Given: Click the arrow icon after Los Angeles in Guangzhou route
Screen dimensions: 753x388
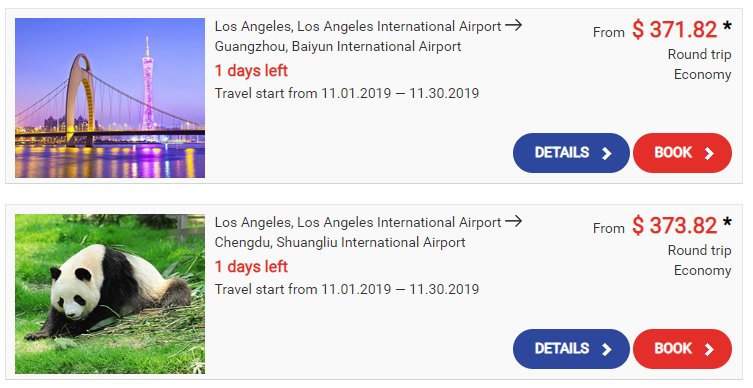Looking at the screenshot, I should click(513, 25).
